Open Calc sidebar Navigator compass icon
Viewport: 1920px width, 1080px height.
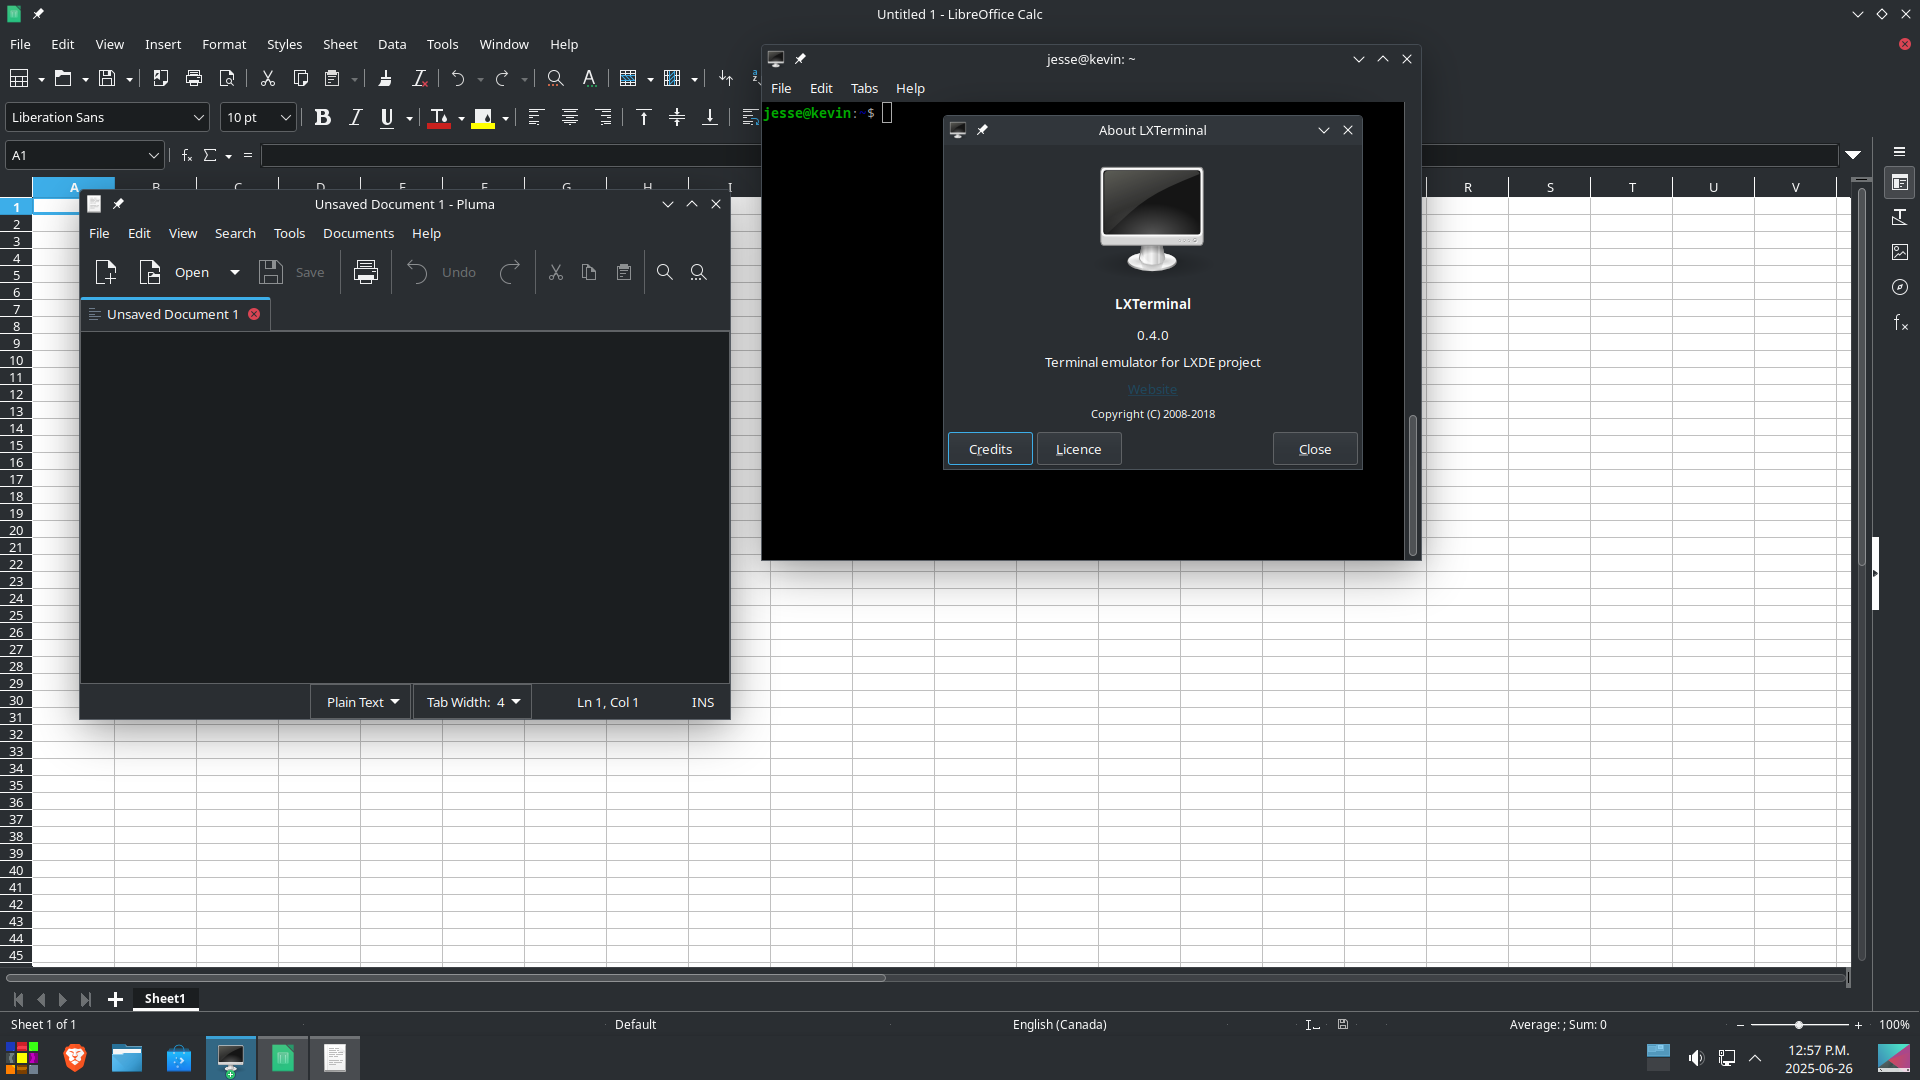coord(1900,287)
